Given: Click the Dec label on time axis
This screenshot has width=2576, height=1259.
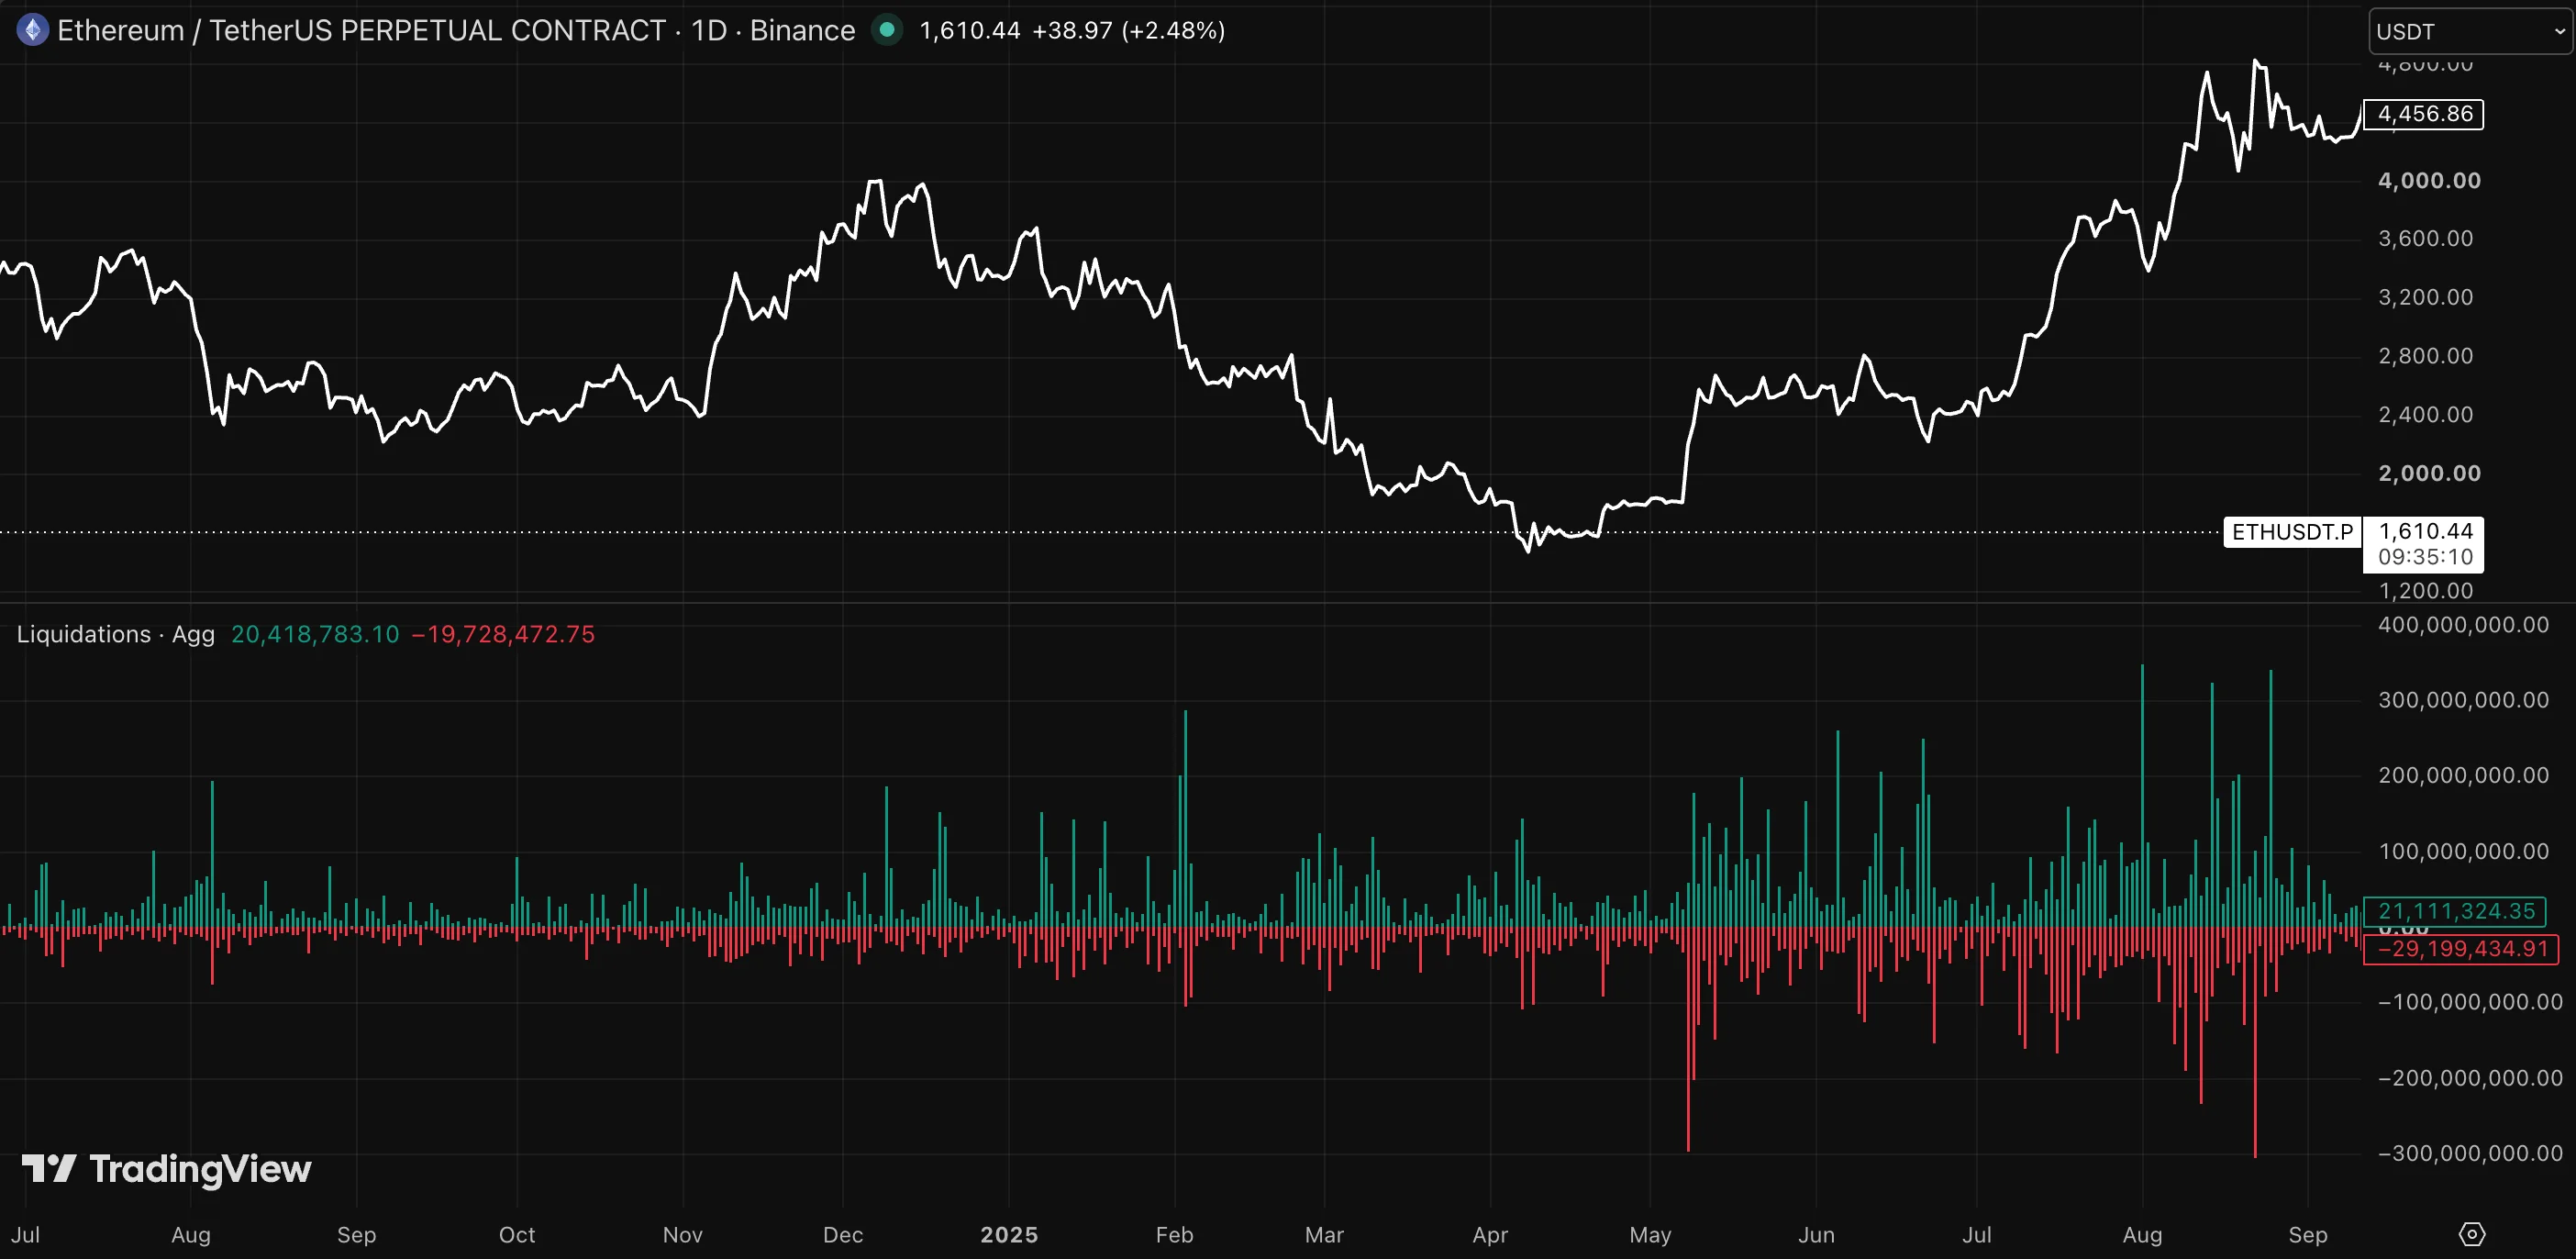Looking at the screenshot, I should [x=843, y=1234].
